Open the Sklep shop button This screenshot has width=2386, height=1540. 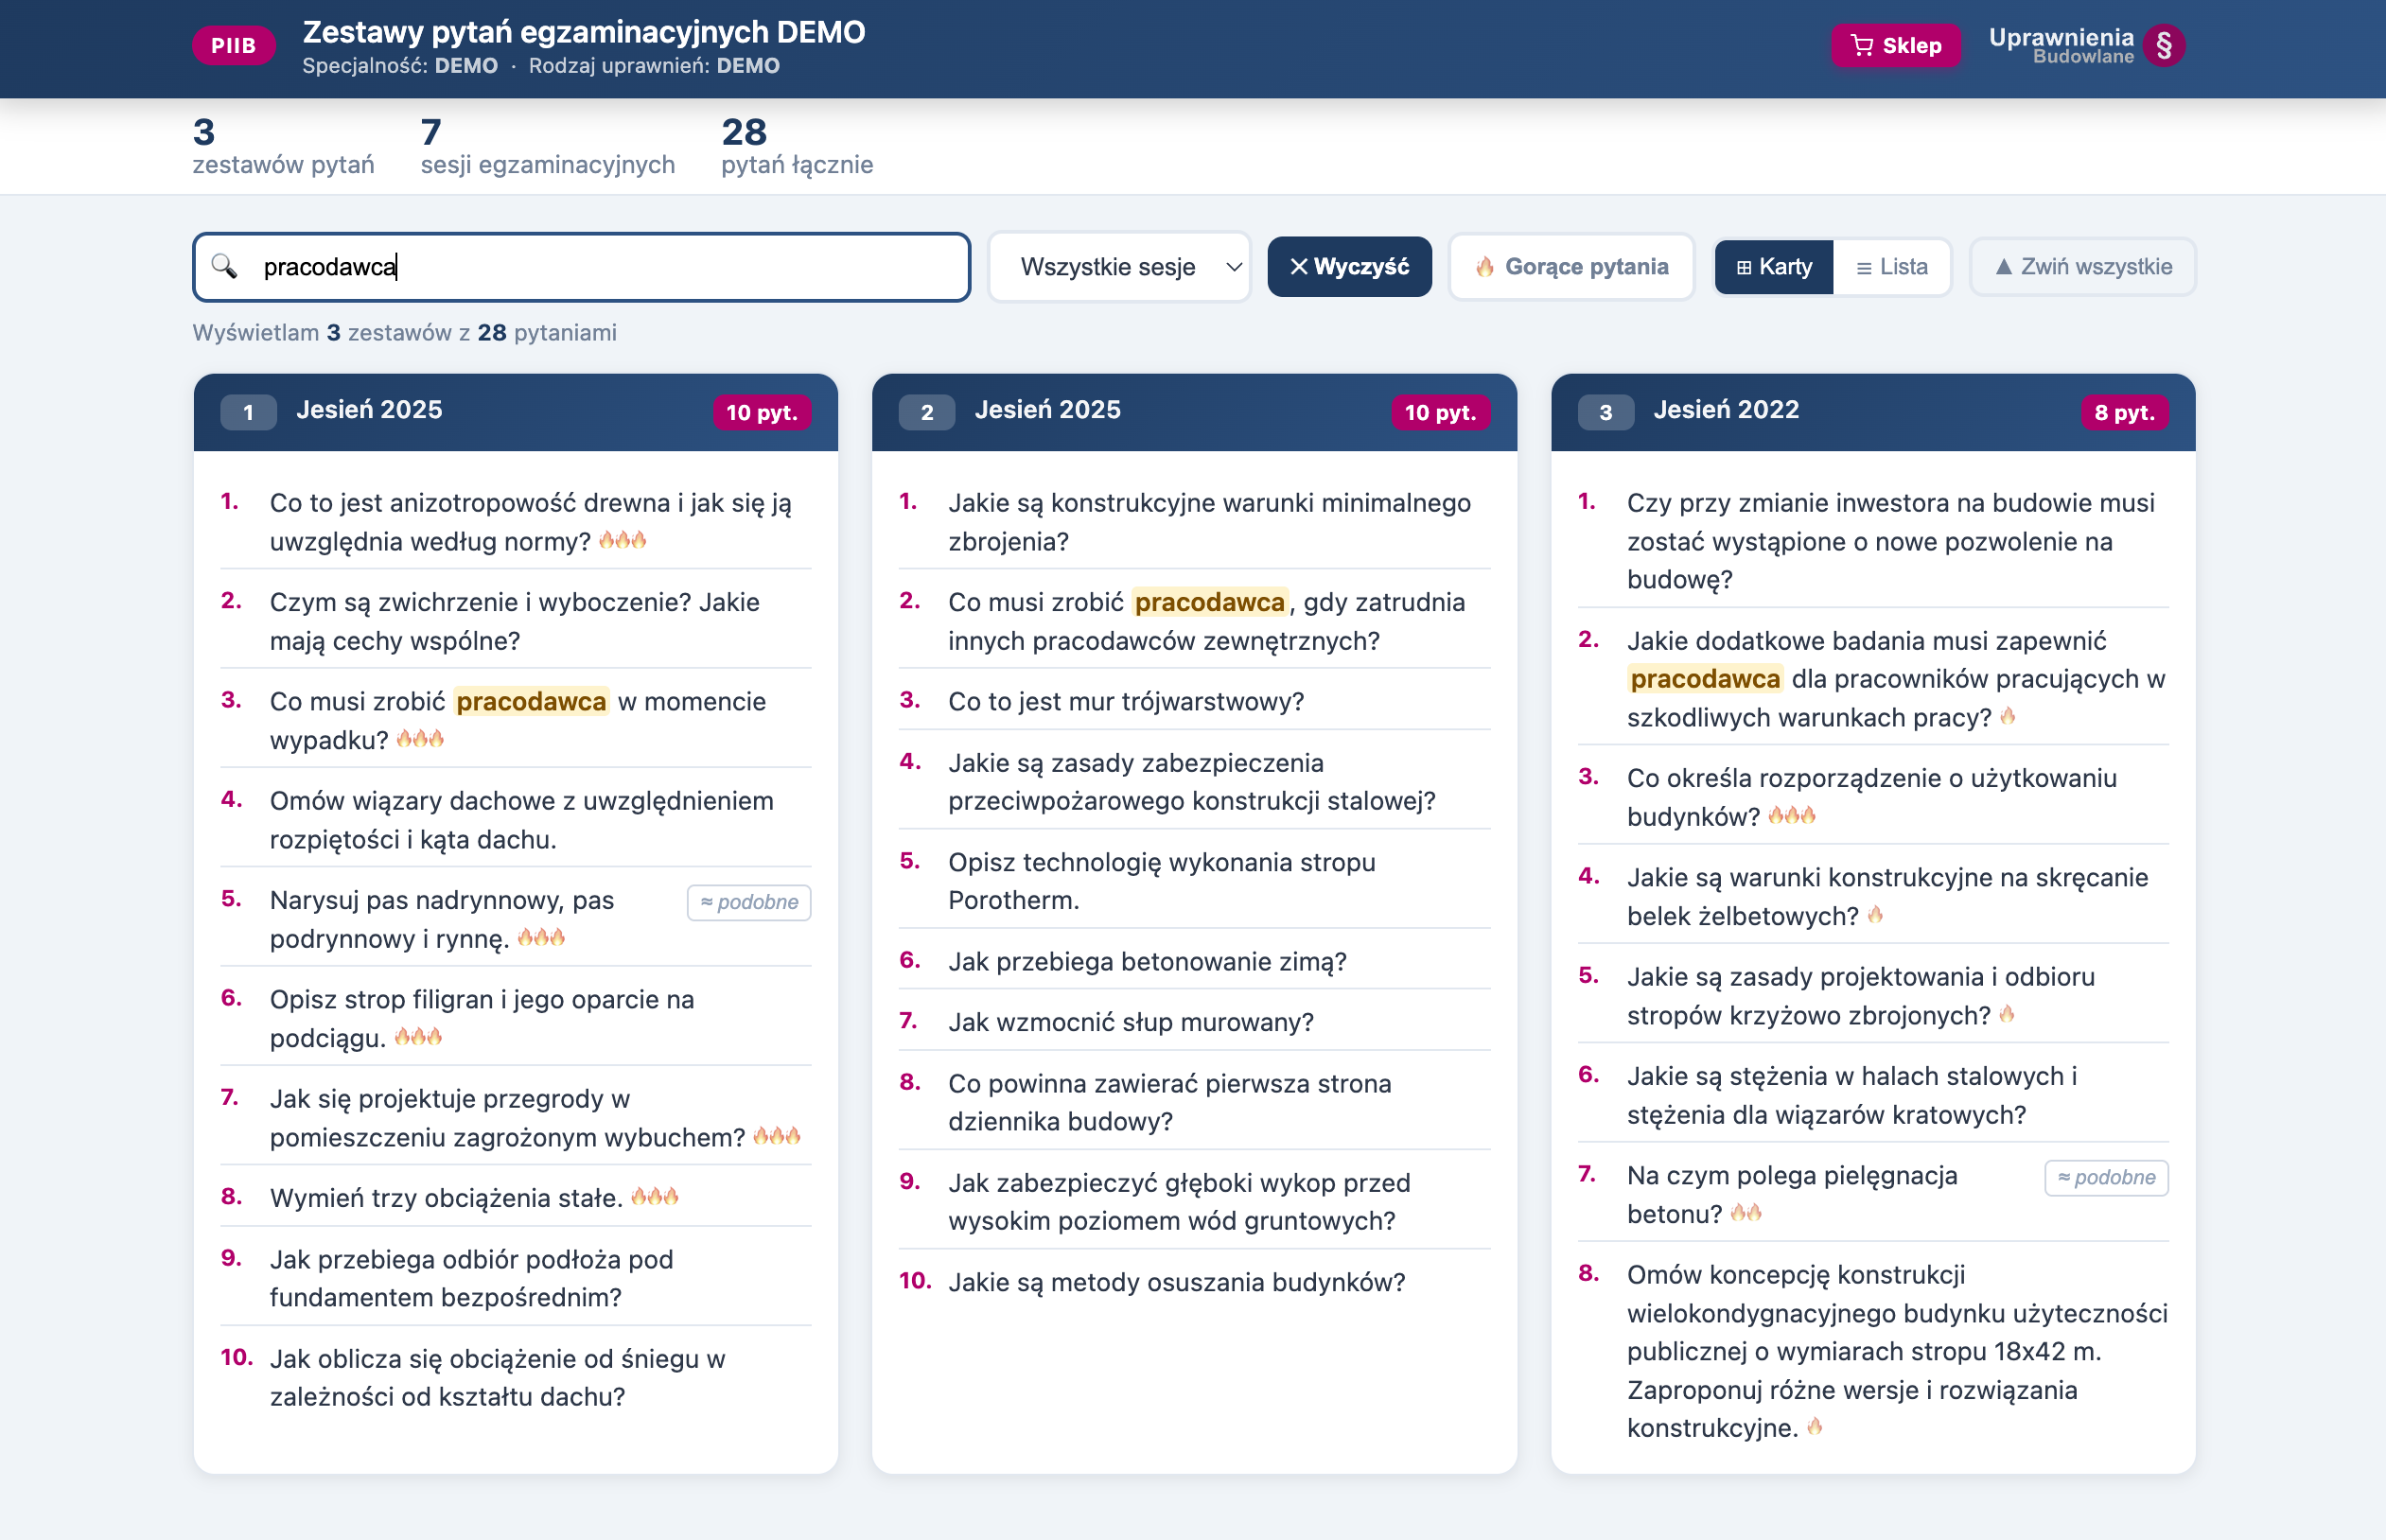[1895, 45]
